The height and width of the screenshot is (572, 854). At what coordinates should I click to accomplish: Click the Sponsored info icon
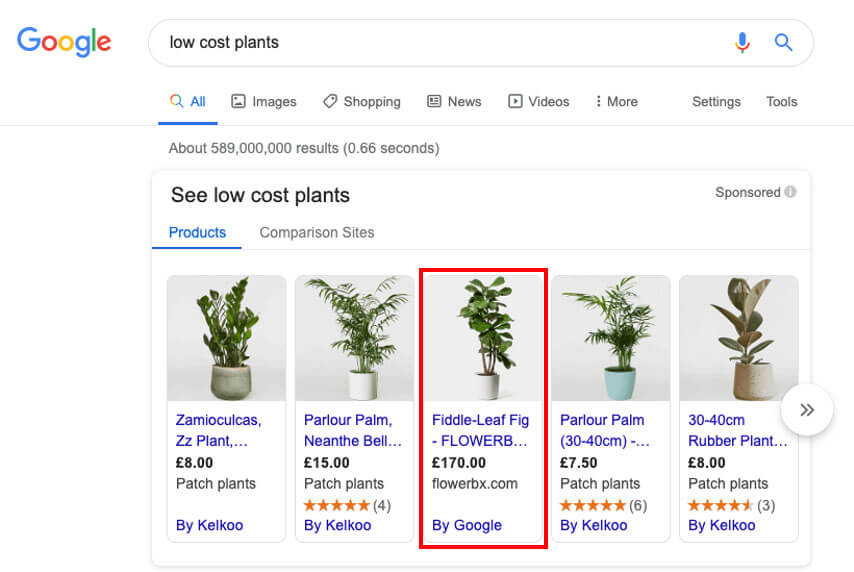[x=790, y=192]
